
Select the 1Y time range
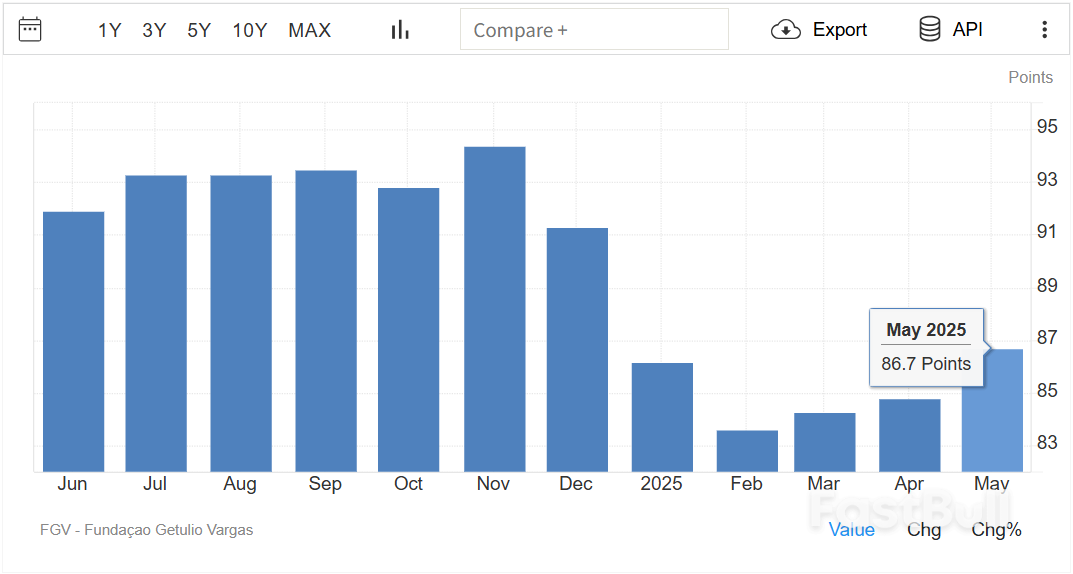(x=109, y=30)
